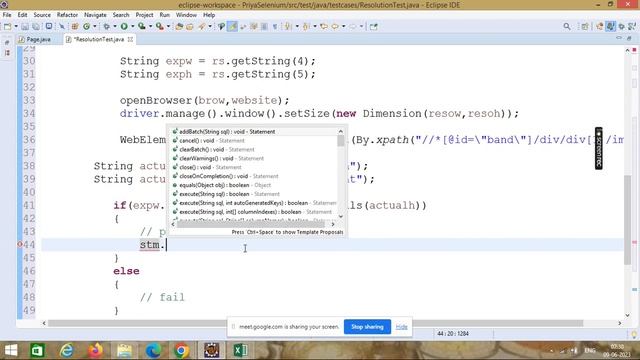The width and height of the screenshot is (640, 360).
Task: Open Excel from the taskbar
Action: (240, 351)
